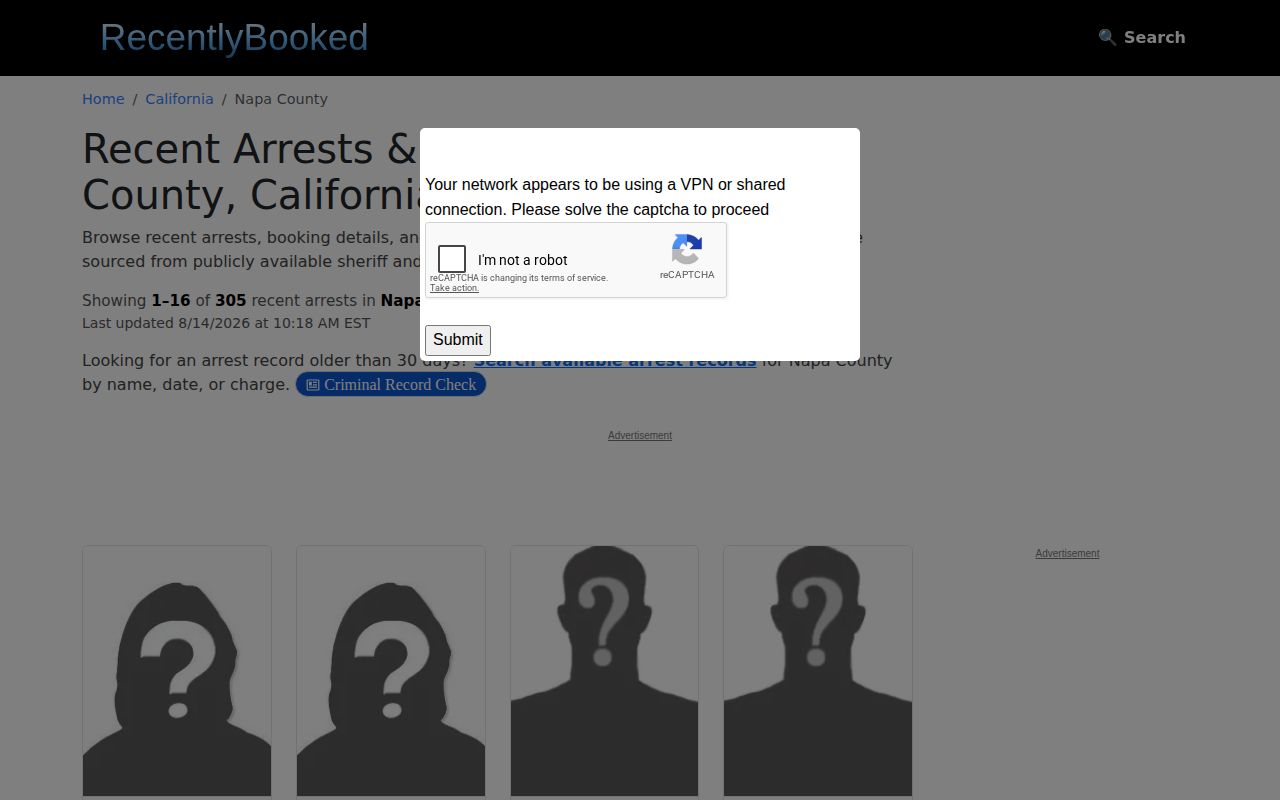1280x800 pixels.
Task: Click the Last updated timestamp text
Action: [x=226, y=323]
